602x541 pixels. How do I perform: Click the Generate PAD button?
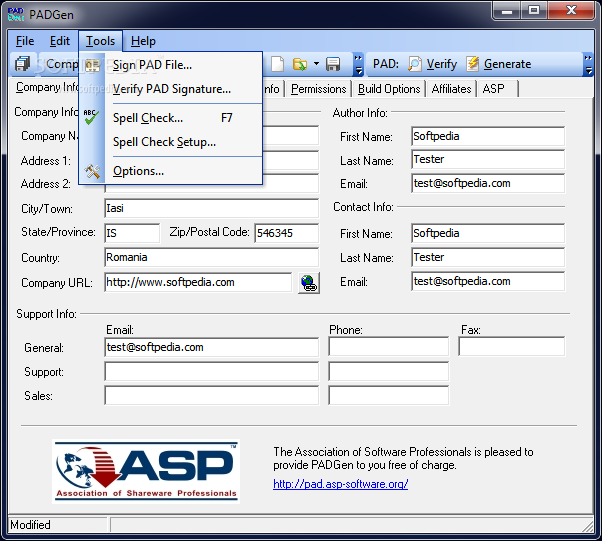point(499,64)
